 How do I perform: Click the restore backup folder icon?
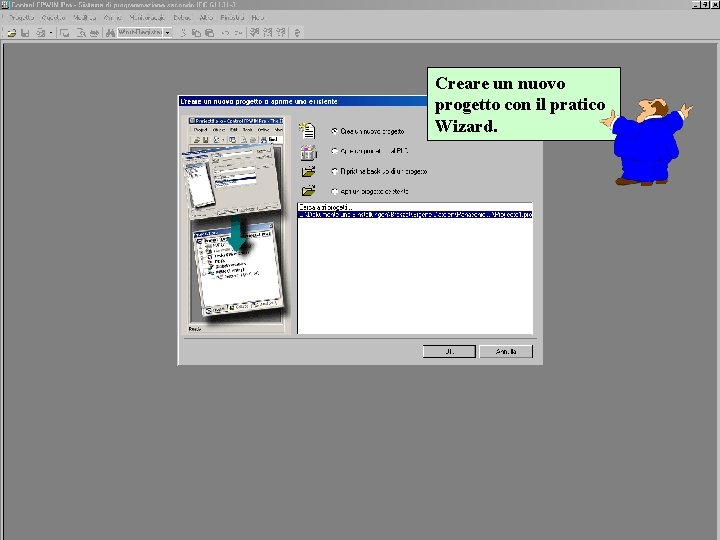coord(309,172)
